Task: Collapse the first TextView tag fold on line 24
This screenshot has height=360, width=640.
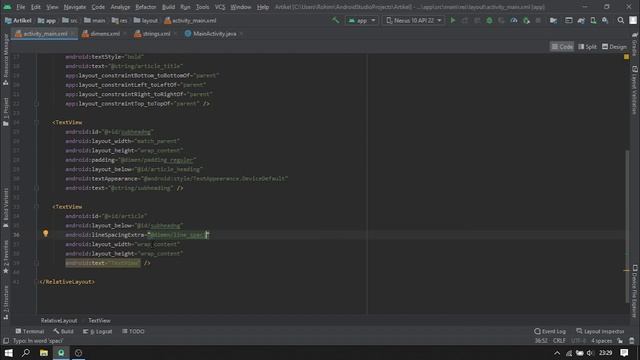Action: (x=36, y=122)
